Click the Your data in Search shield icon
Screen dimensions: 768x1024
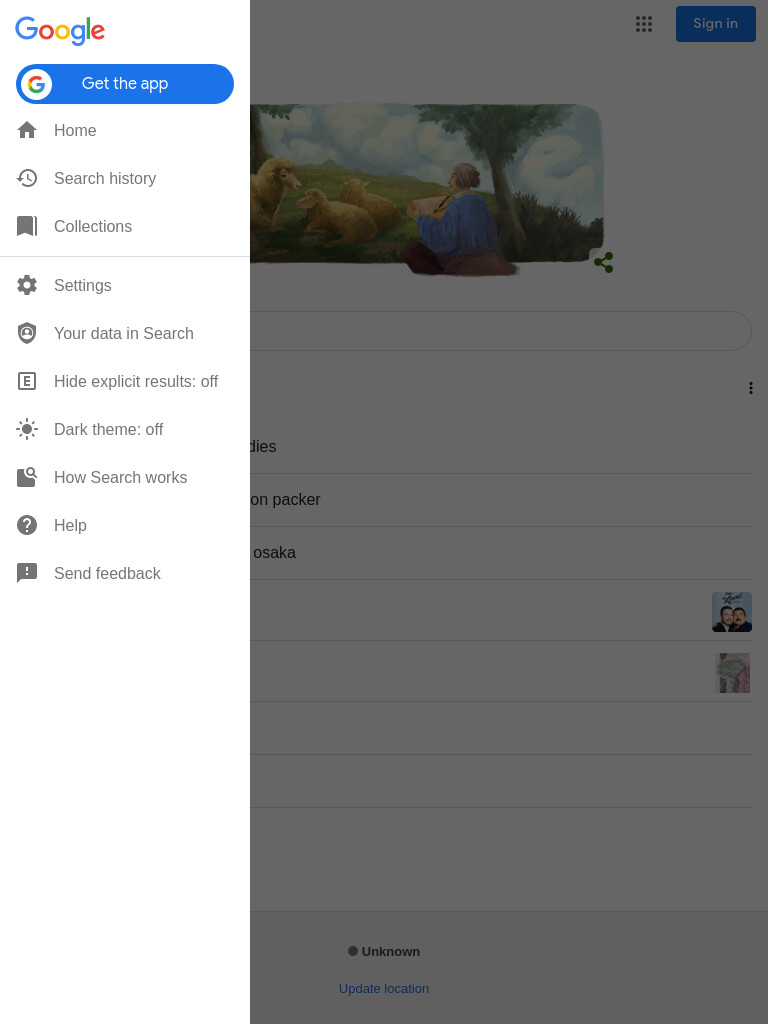click(27, 333)
